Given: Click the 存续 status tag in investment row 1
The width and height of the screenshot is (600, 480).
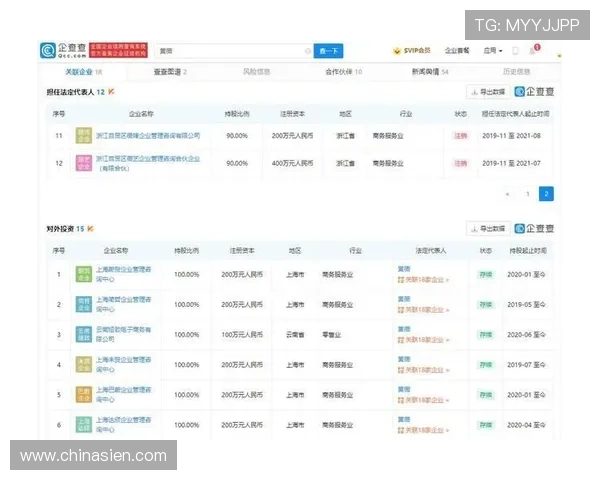Looking at the screenshot, I should (x=486, y=274).
